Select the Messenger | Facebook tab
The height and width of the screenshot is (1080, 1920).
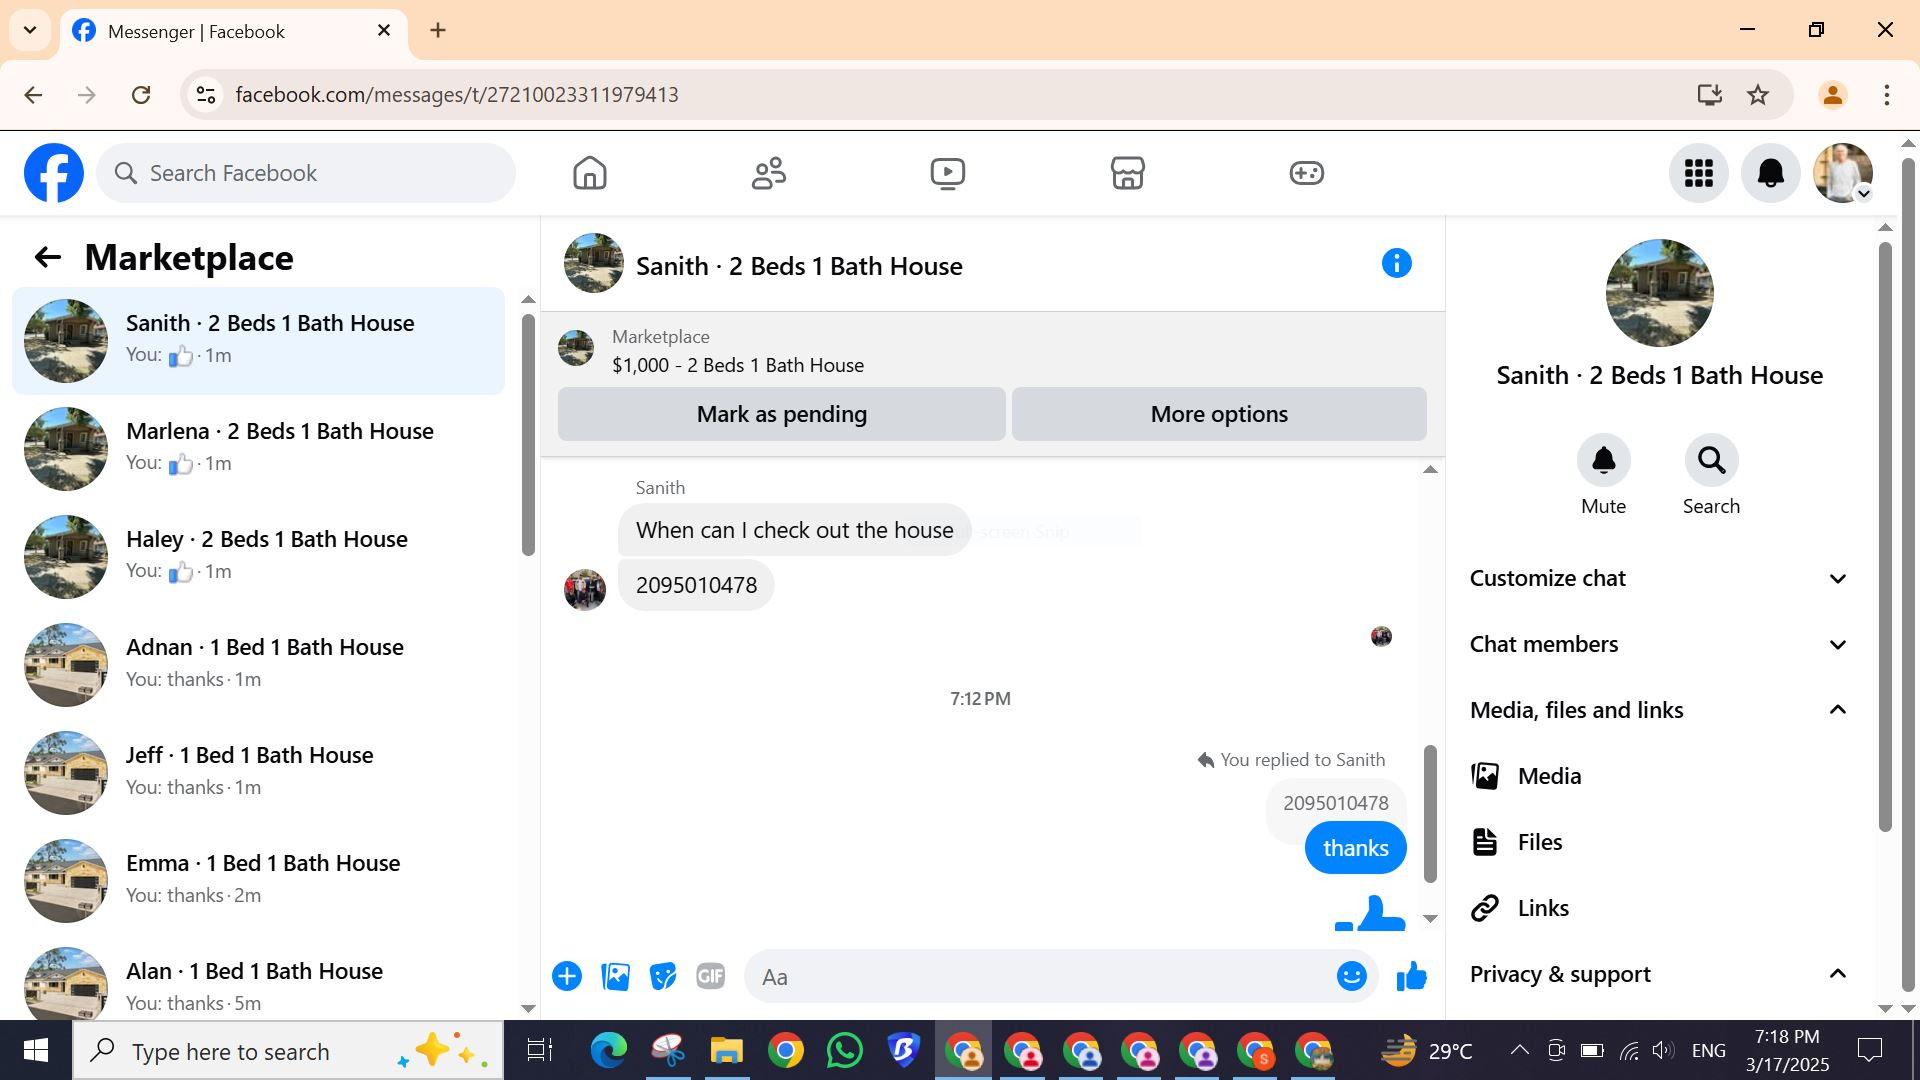tap(234, 31)
